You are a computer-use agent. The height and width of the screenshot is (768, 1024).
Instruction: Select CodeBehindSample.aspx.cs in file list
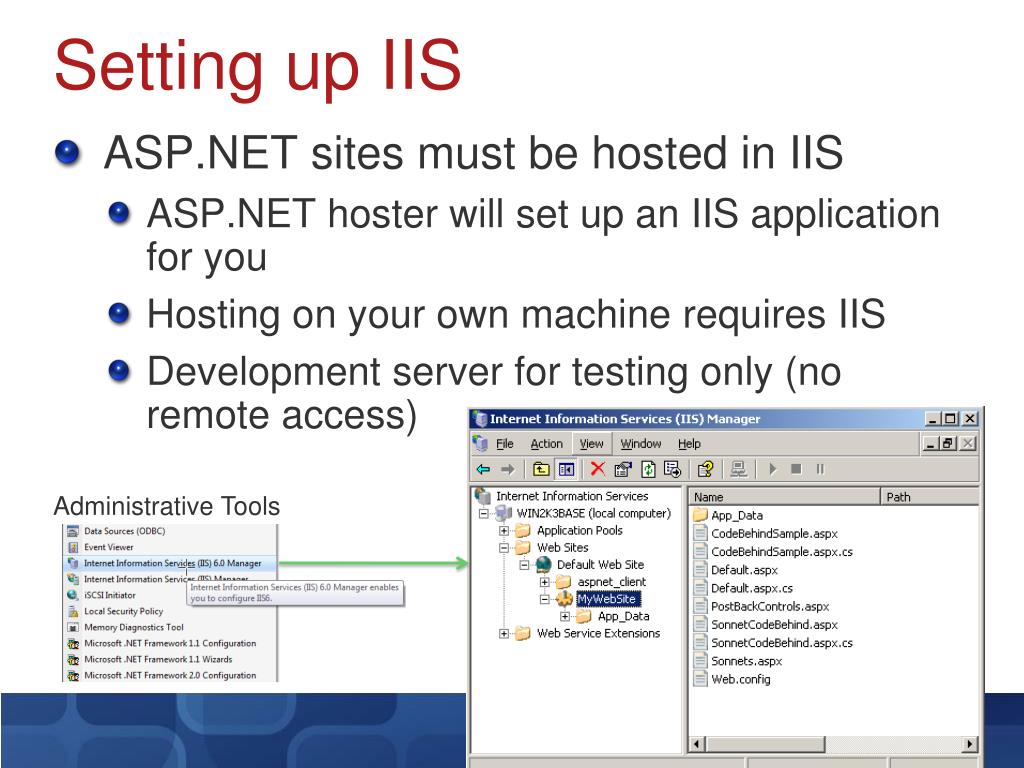[782, 551]
